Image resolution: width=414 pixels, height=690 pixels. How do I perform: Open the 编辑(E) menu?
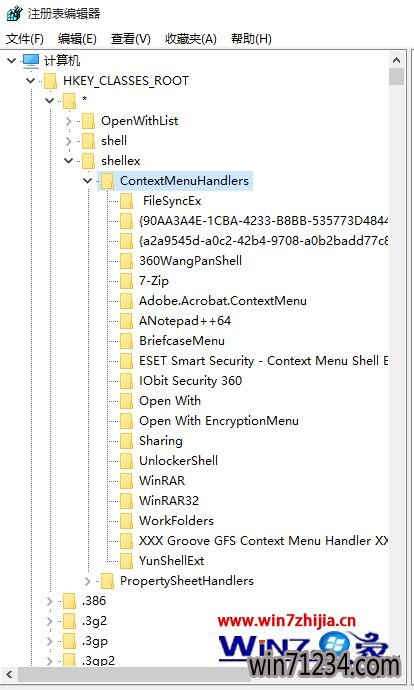77,39
